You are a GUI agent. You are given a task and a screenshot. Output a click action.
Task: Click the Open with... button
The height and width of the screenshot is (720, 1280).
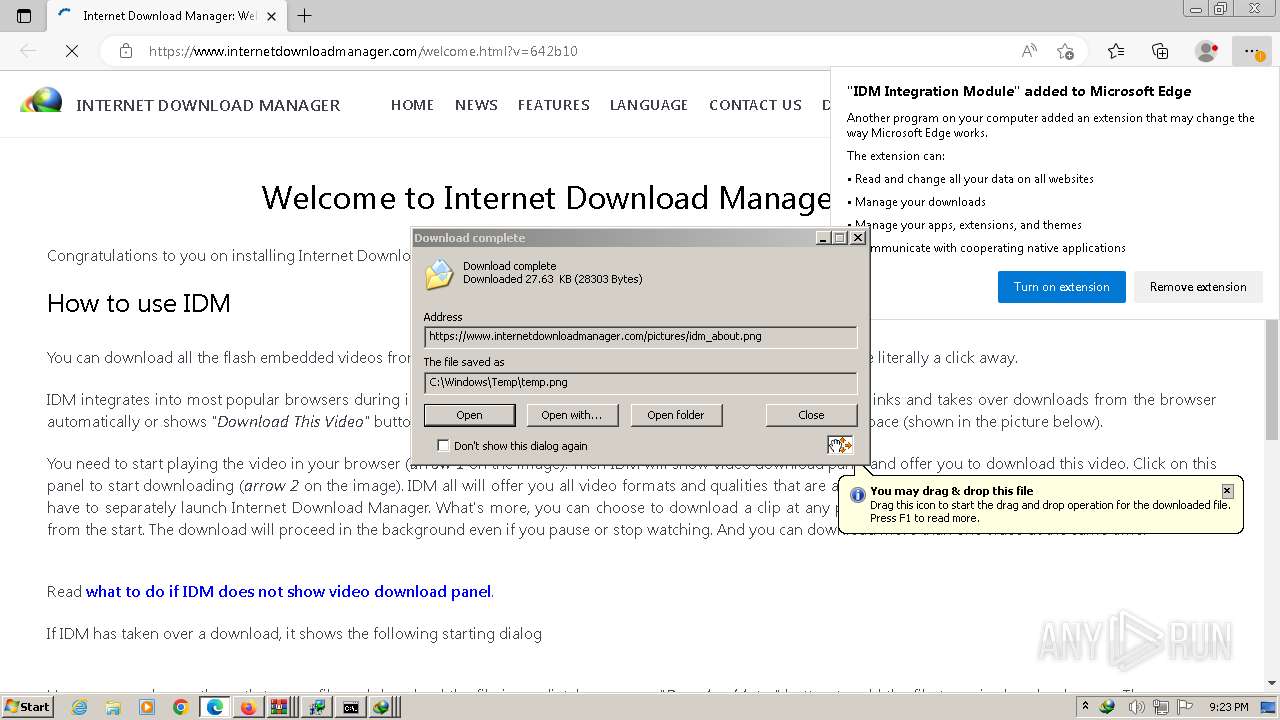click(572, 415)
